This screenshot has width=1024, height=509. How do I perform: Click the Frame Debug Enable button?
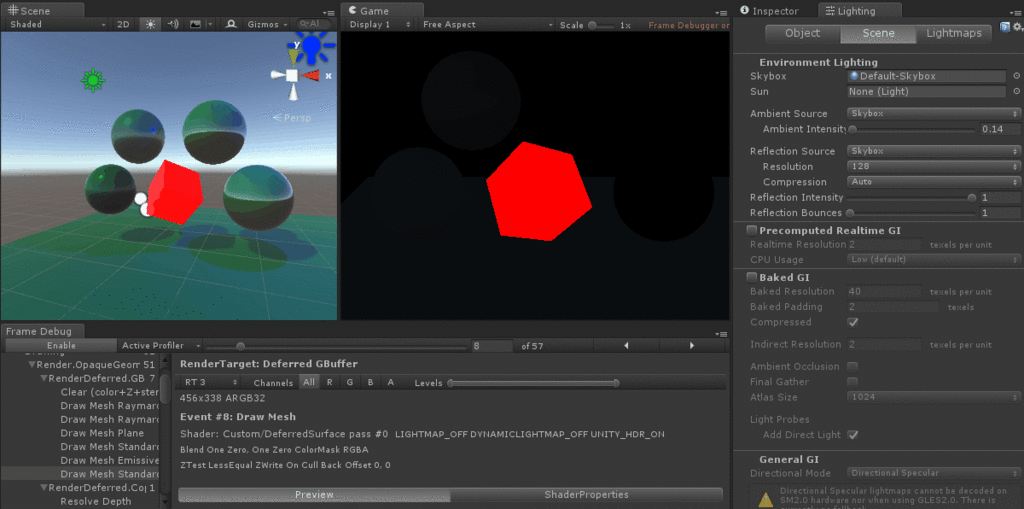click(x=61, y=346)
